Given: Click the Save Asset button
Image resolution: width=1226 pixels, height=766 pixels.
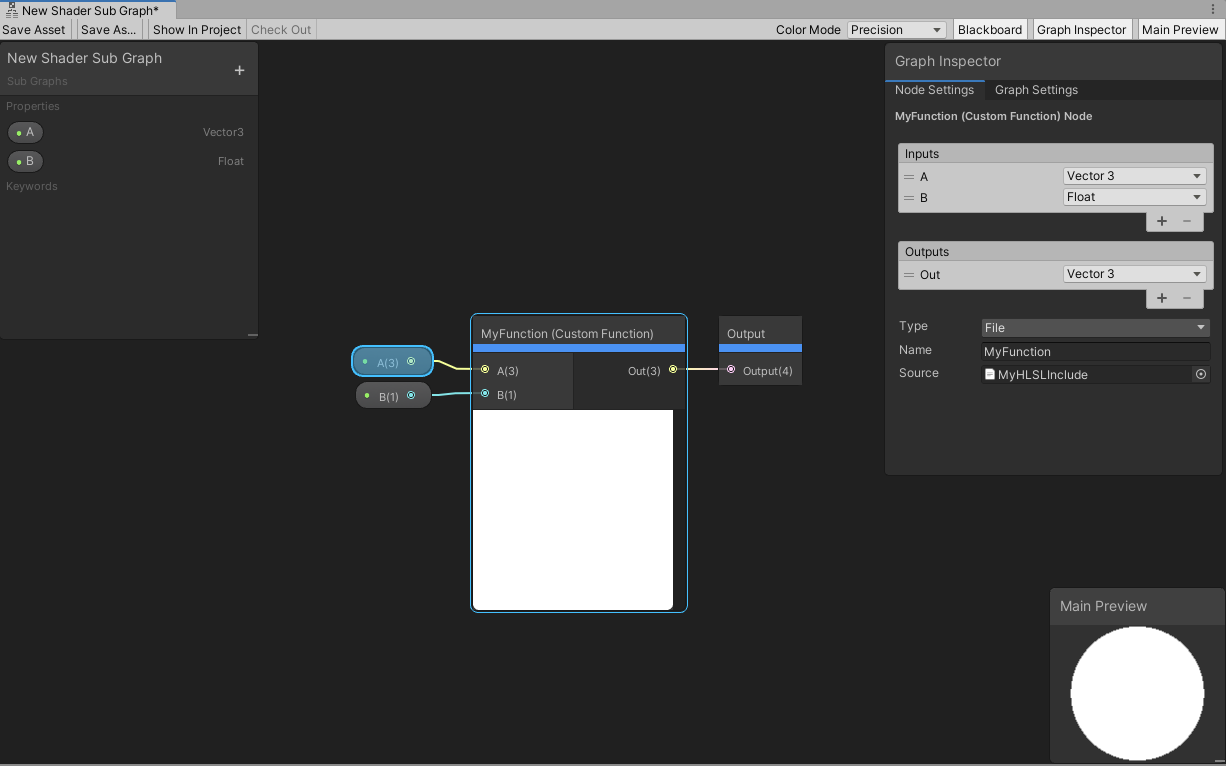Looking at the screenshot, I should [x=34, y=30].
